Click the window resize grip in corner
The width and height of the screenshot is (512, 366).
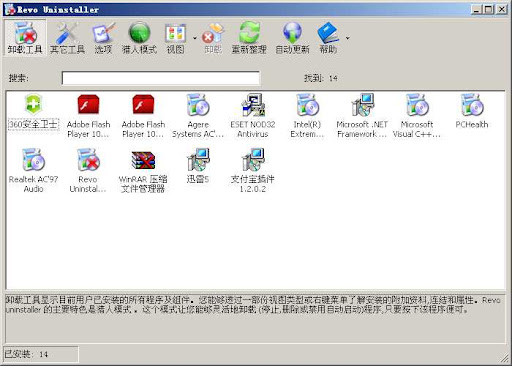[505, 359]
